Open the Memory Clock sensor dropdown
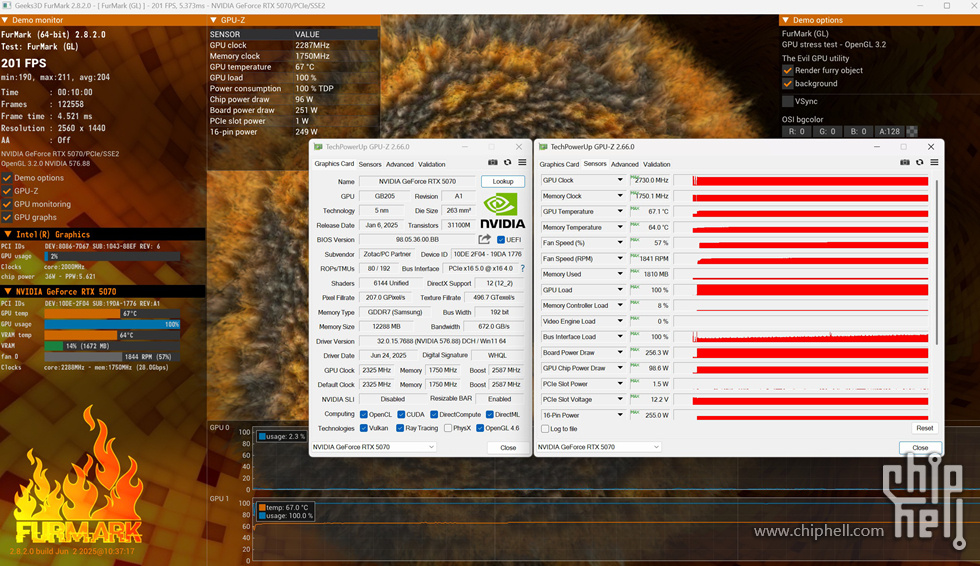Viewport: 980px width, 566px height. point(620,196)
